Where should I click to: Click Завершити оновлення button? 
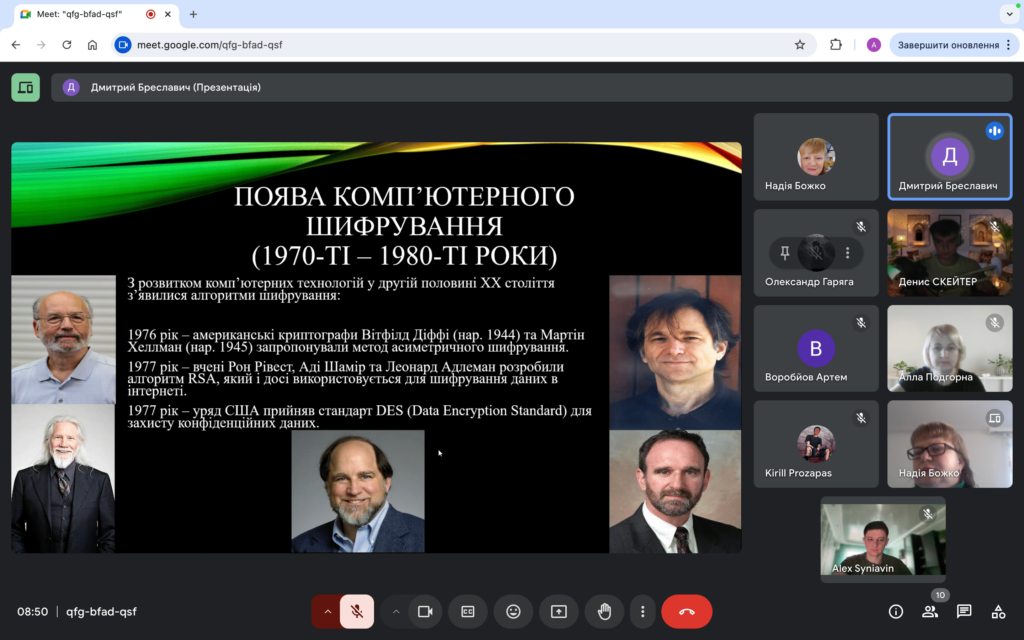pos(948,44)
